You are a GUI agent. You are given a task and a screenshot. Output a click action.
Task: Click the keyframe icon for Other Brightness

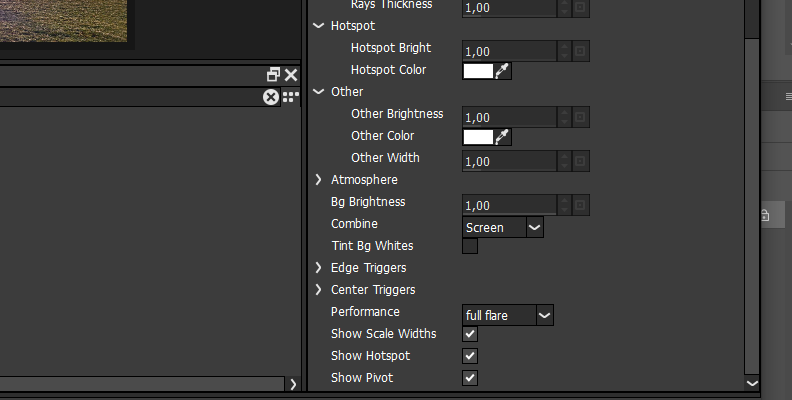click(580, 117)
